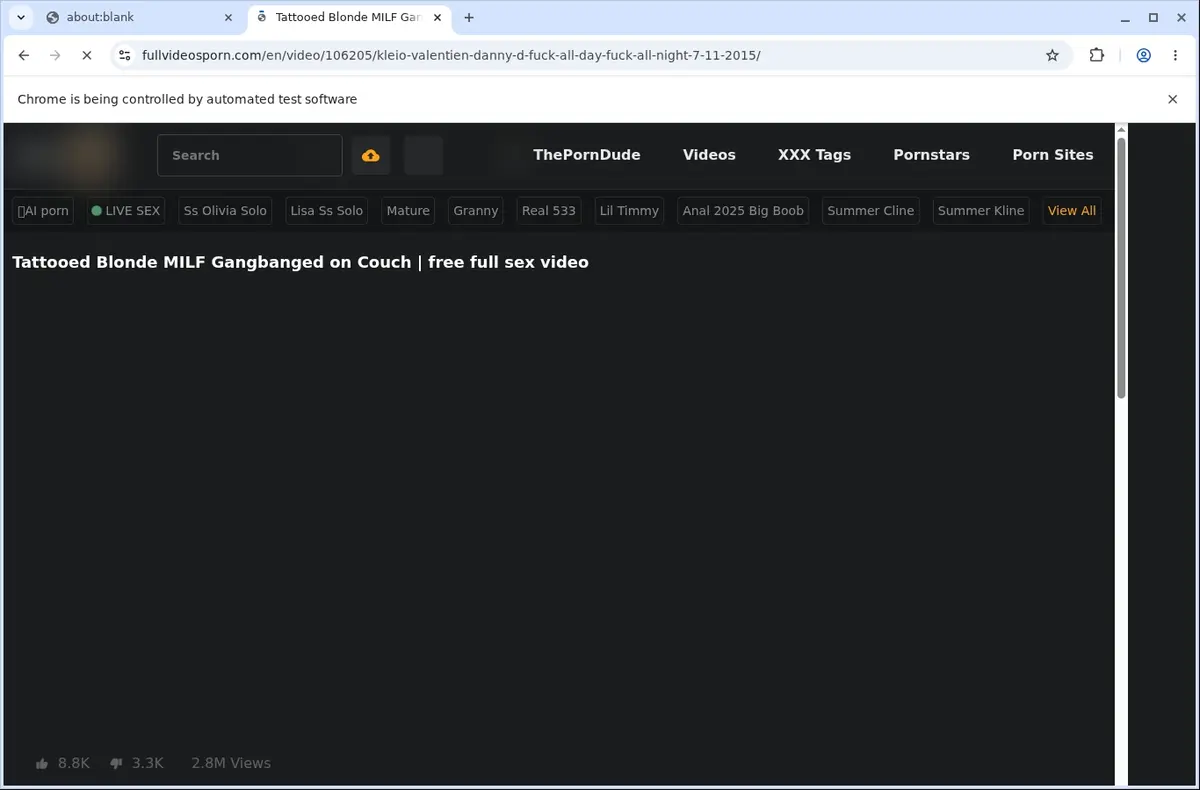1200x790 pixels.
Task: Select the Summer Kline tag
Action: point(981,211)
